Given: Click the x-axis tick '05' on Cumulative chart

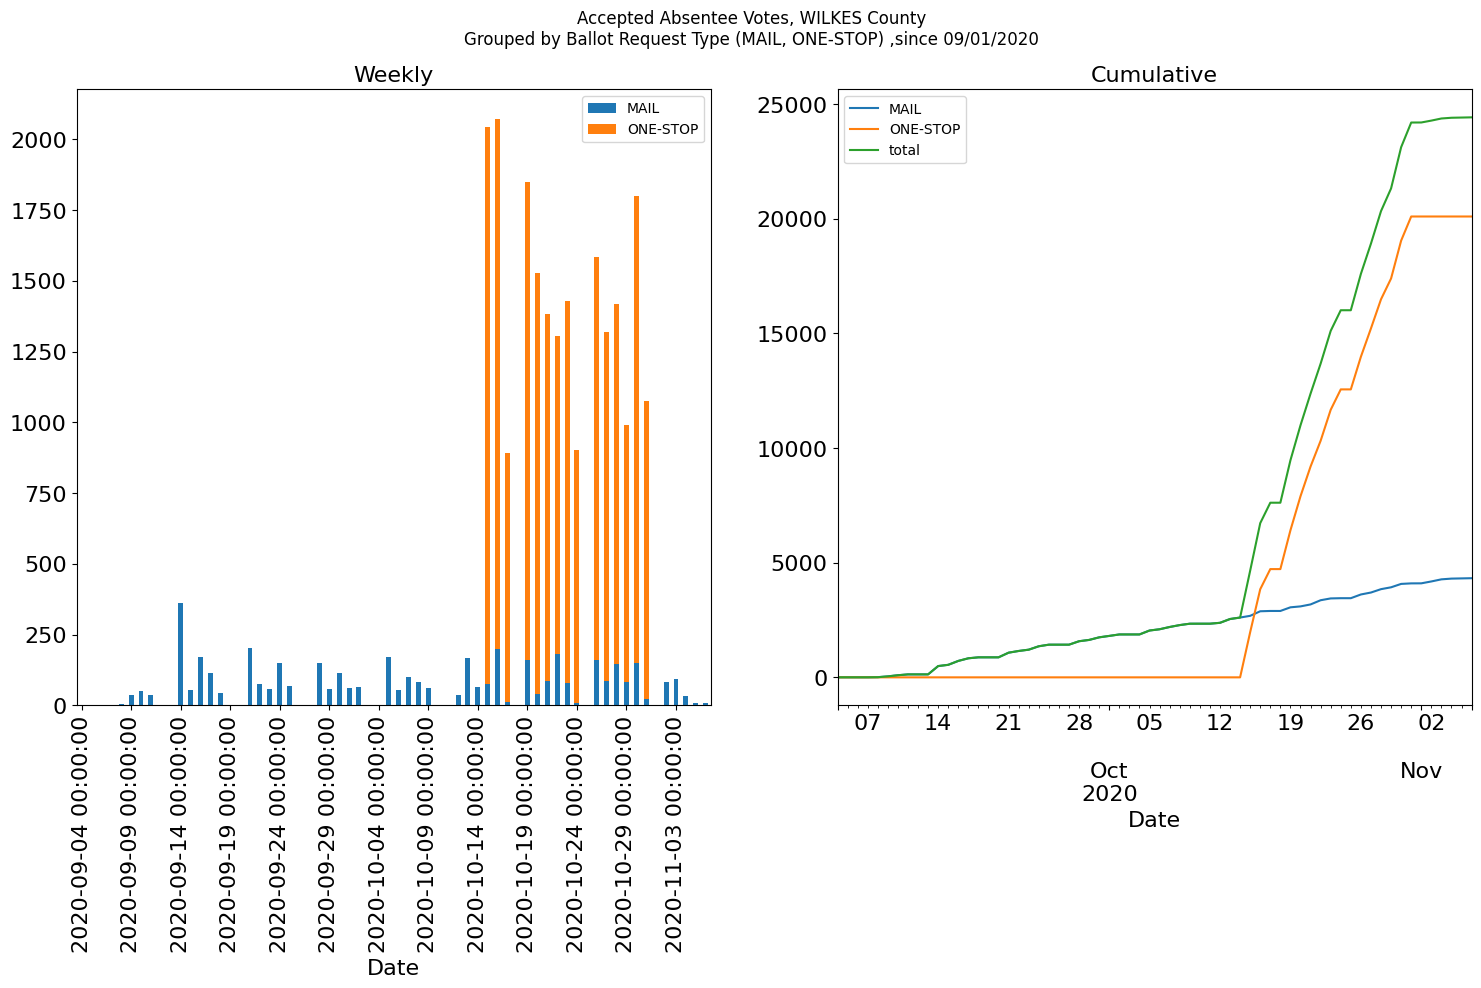Looking at the screenshot, I should [1150, 722].
